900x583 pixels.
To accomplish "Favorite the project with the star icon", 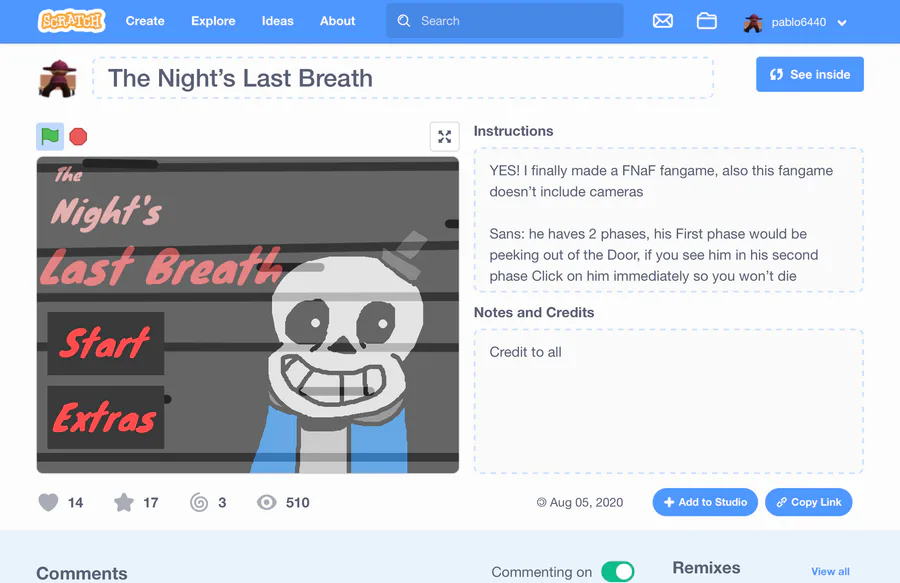I will [x=124, y=503].
